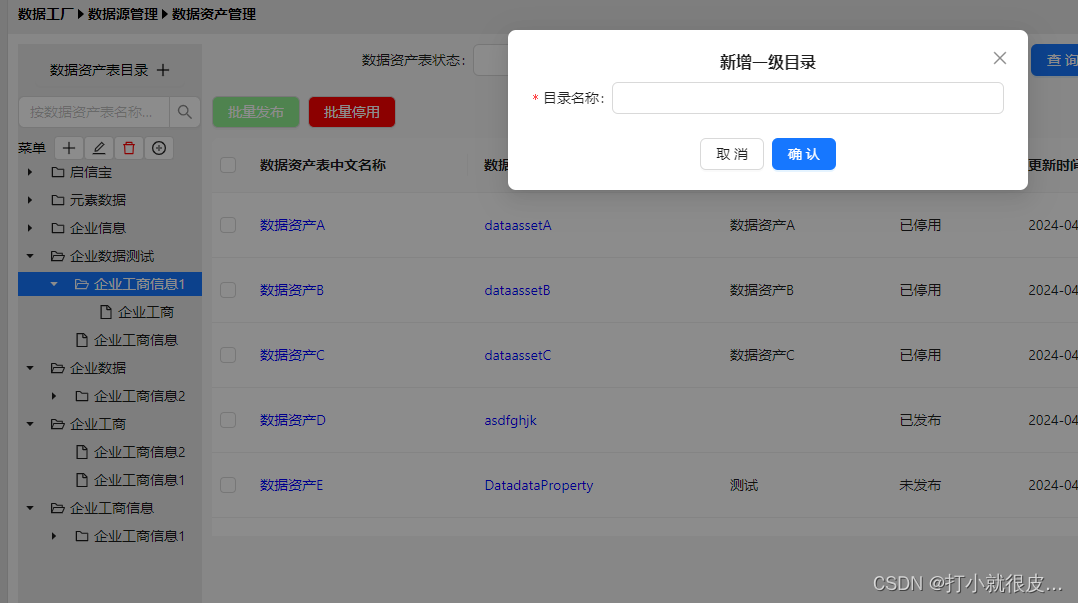1078x603 pixels.
Task: Click folder icon of 企业信息
Action: tap(58, 228)
